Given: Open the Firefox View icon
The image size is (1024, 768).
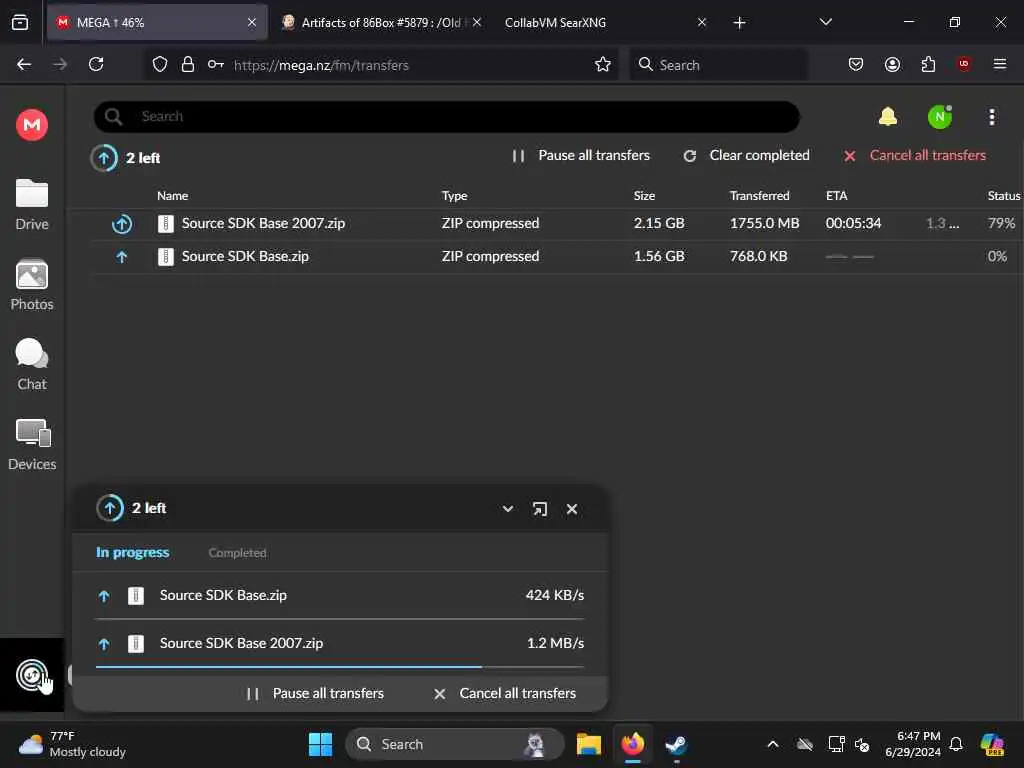Looking at the screenshot, I should coord(20,22).
